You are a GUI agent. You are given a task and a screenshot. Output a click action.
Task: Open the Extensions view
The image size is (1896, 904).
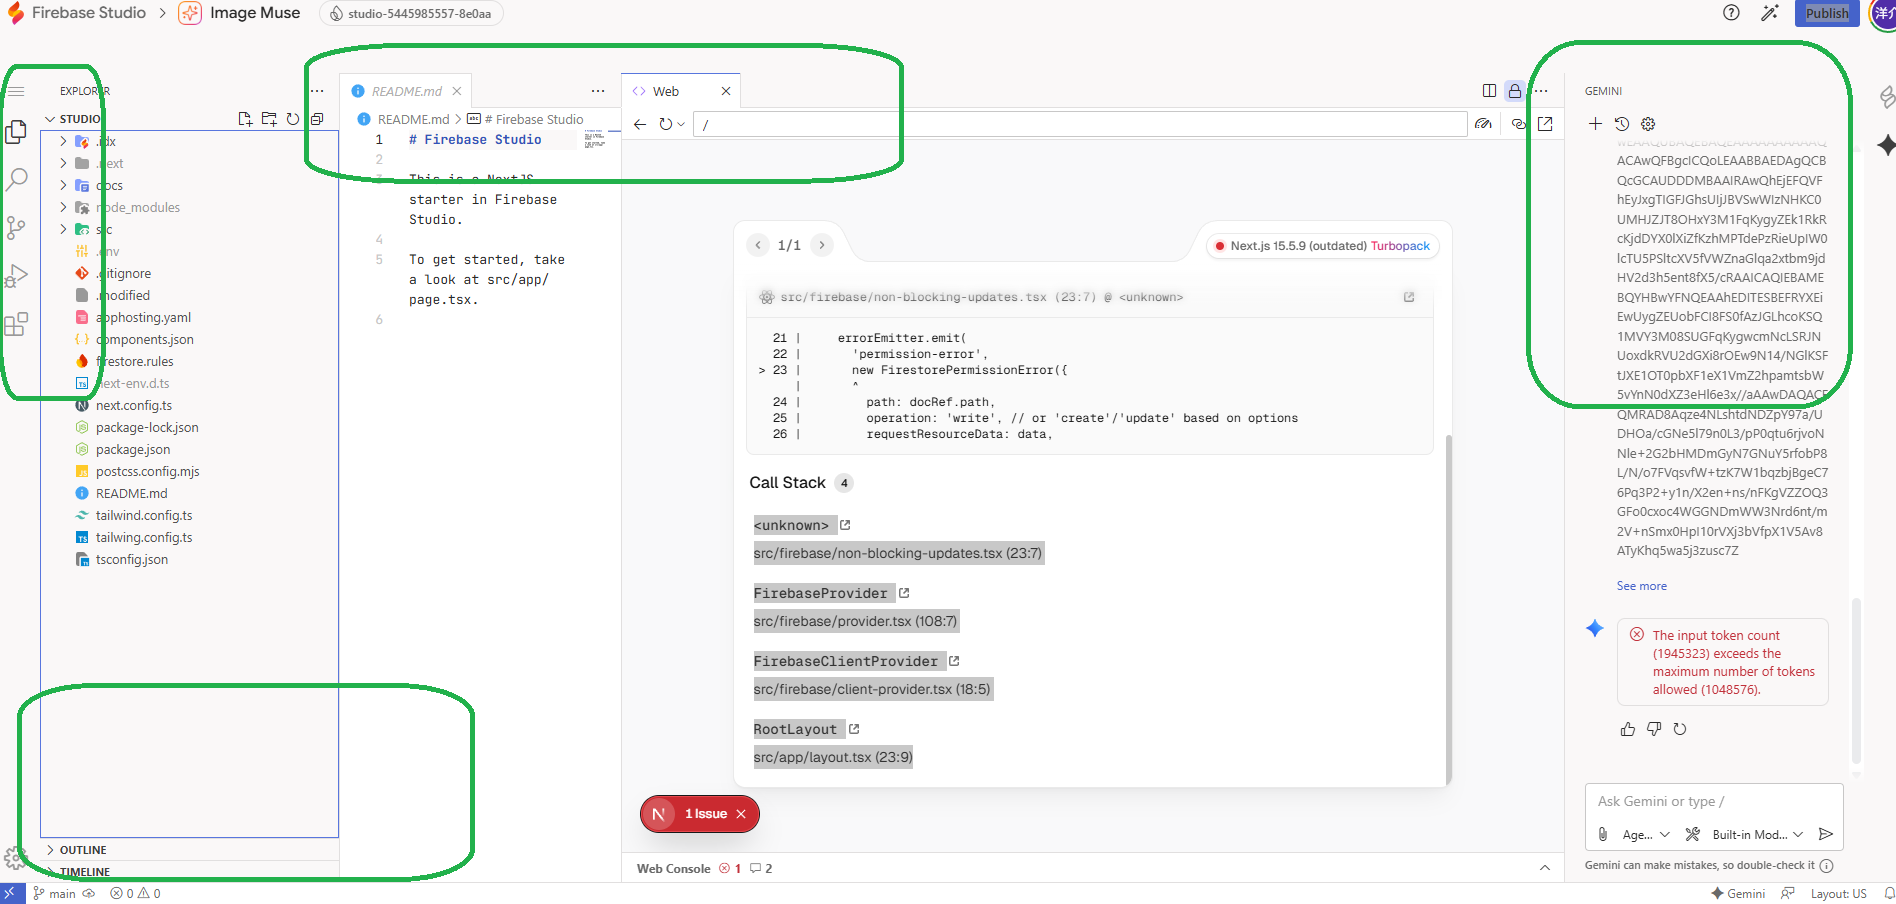(16, 323)
